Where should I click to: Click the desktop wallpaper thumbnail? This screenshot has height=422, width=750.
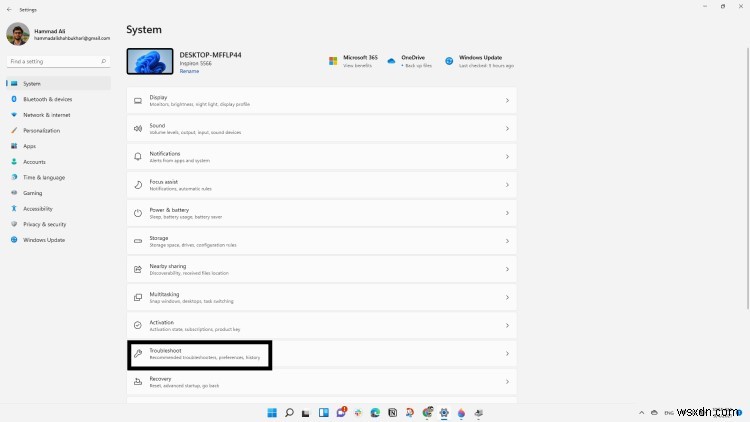pos(150,61)
